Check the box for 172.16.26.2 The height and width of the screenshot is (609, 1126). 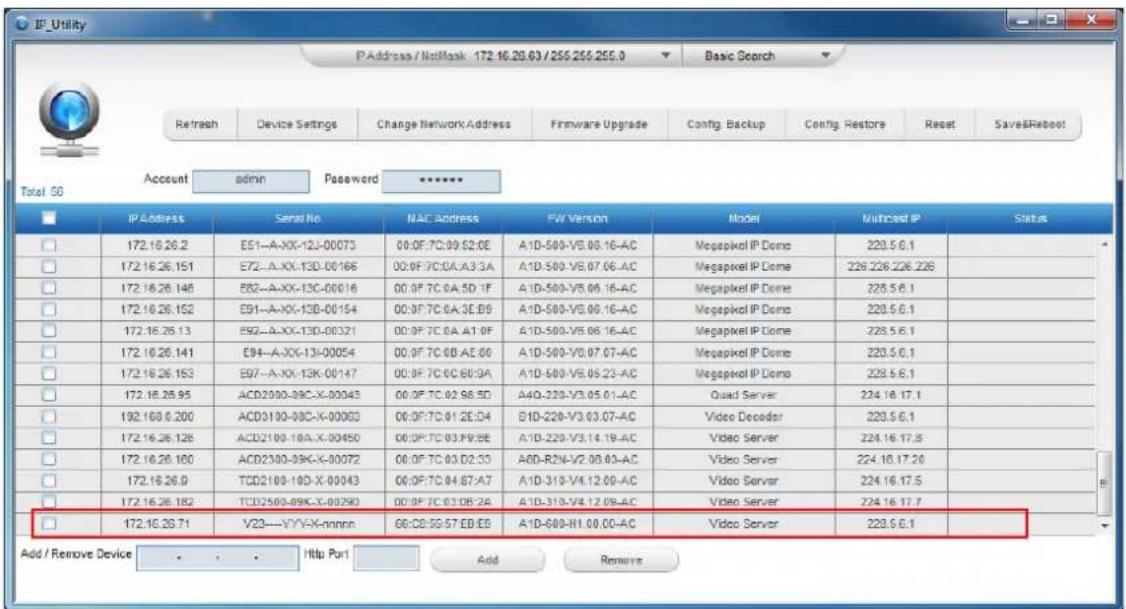click(x=49, y=246)
